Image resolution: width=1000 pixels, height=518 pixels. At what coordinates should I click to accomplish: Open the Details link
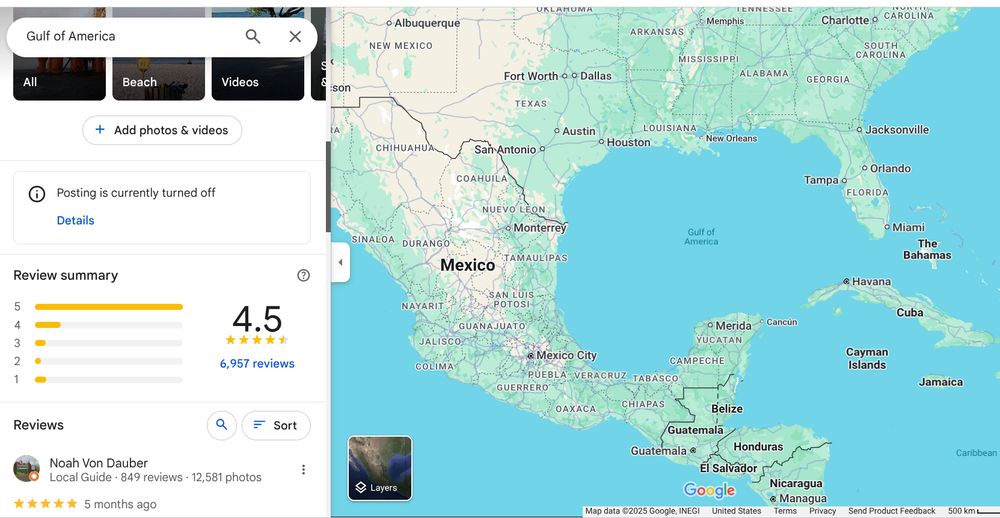coord(75,220)
